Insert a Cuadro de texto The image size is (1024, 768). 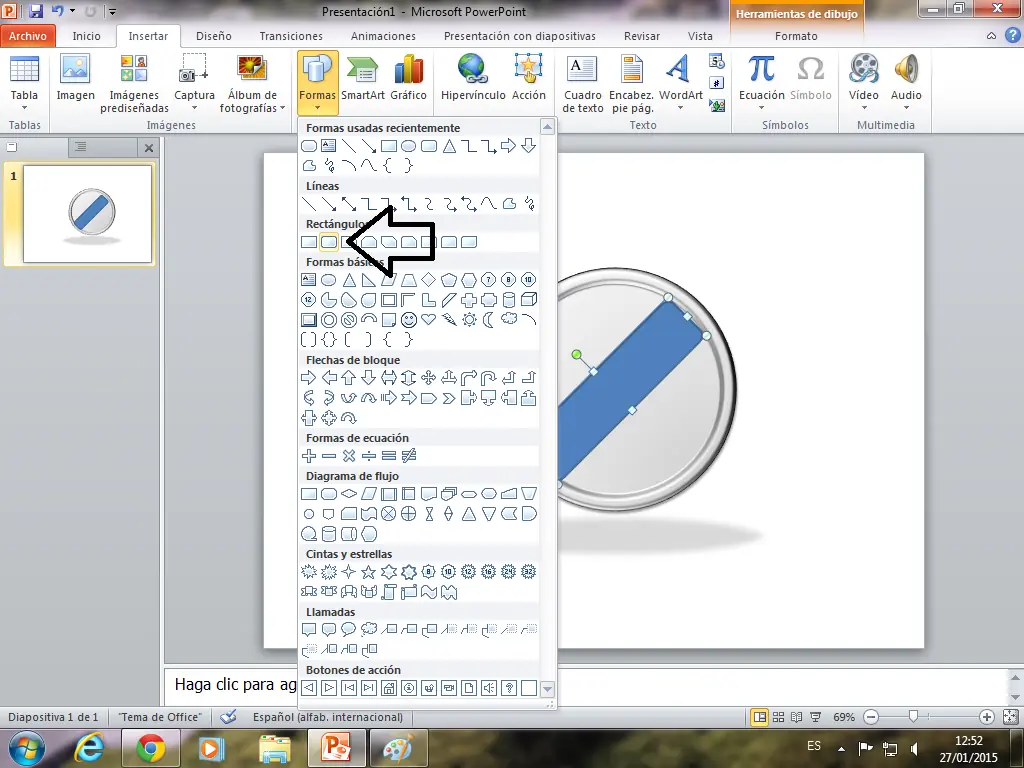pyautogui.click(x=583, y=83)
